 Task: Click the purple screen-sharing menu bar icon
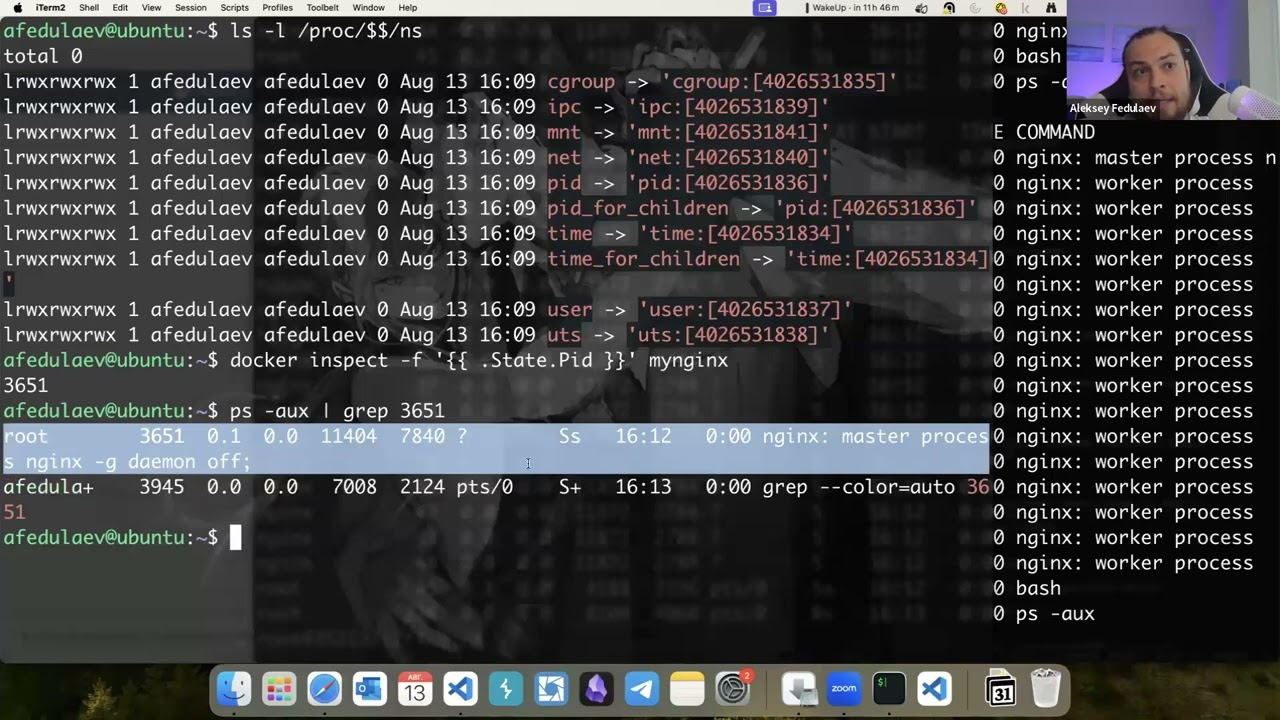(x=765, y=8)
